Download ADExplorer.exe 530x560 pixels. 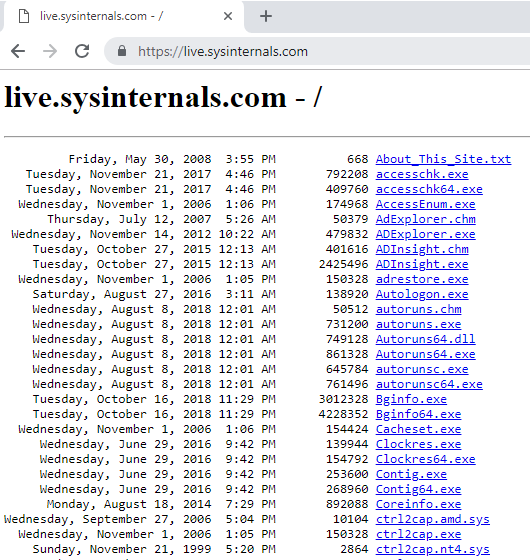(425, 234)
